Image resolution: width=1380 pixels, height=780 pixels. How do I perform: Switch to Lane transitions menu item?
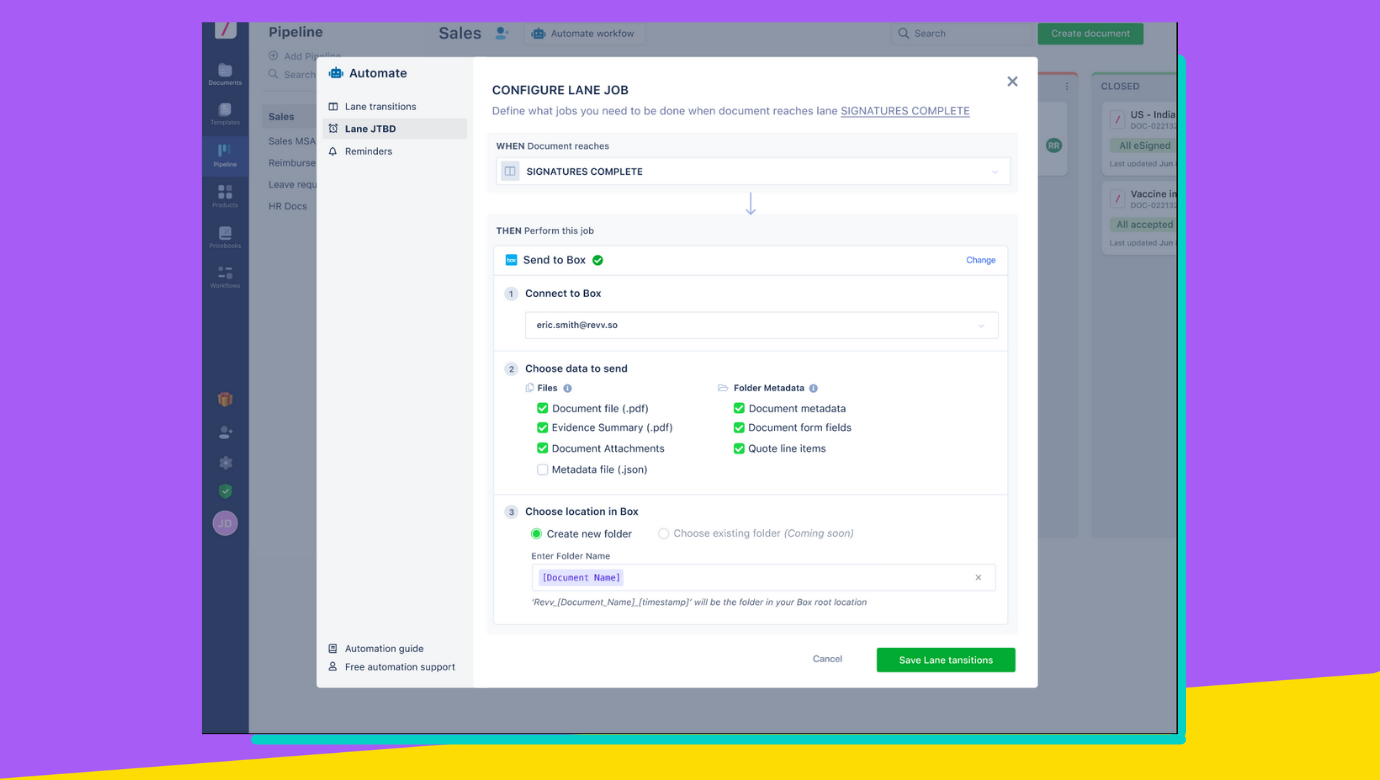[x=380, y=106]
